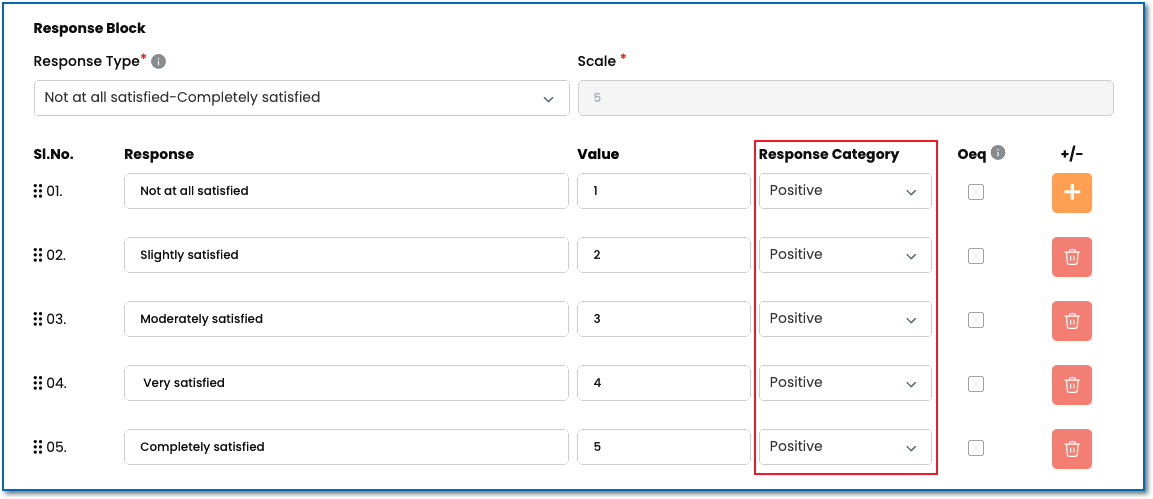
Task: Click the disabled Scale field showing 5
Action: (x=845, y=98)
